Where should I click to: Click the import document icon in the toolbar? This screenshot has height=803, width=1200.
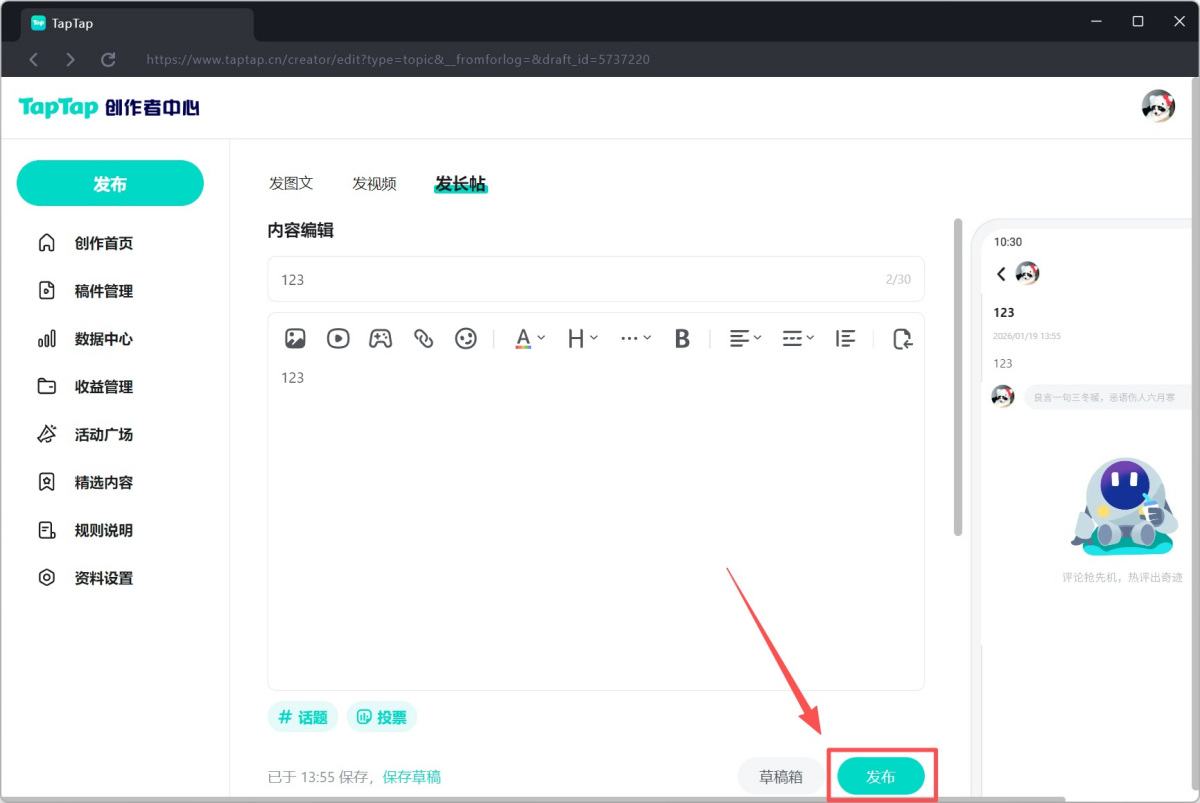click(x=902, y=339)
